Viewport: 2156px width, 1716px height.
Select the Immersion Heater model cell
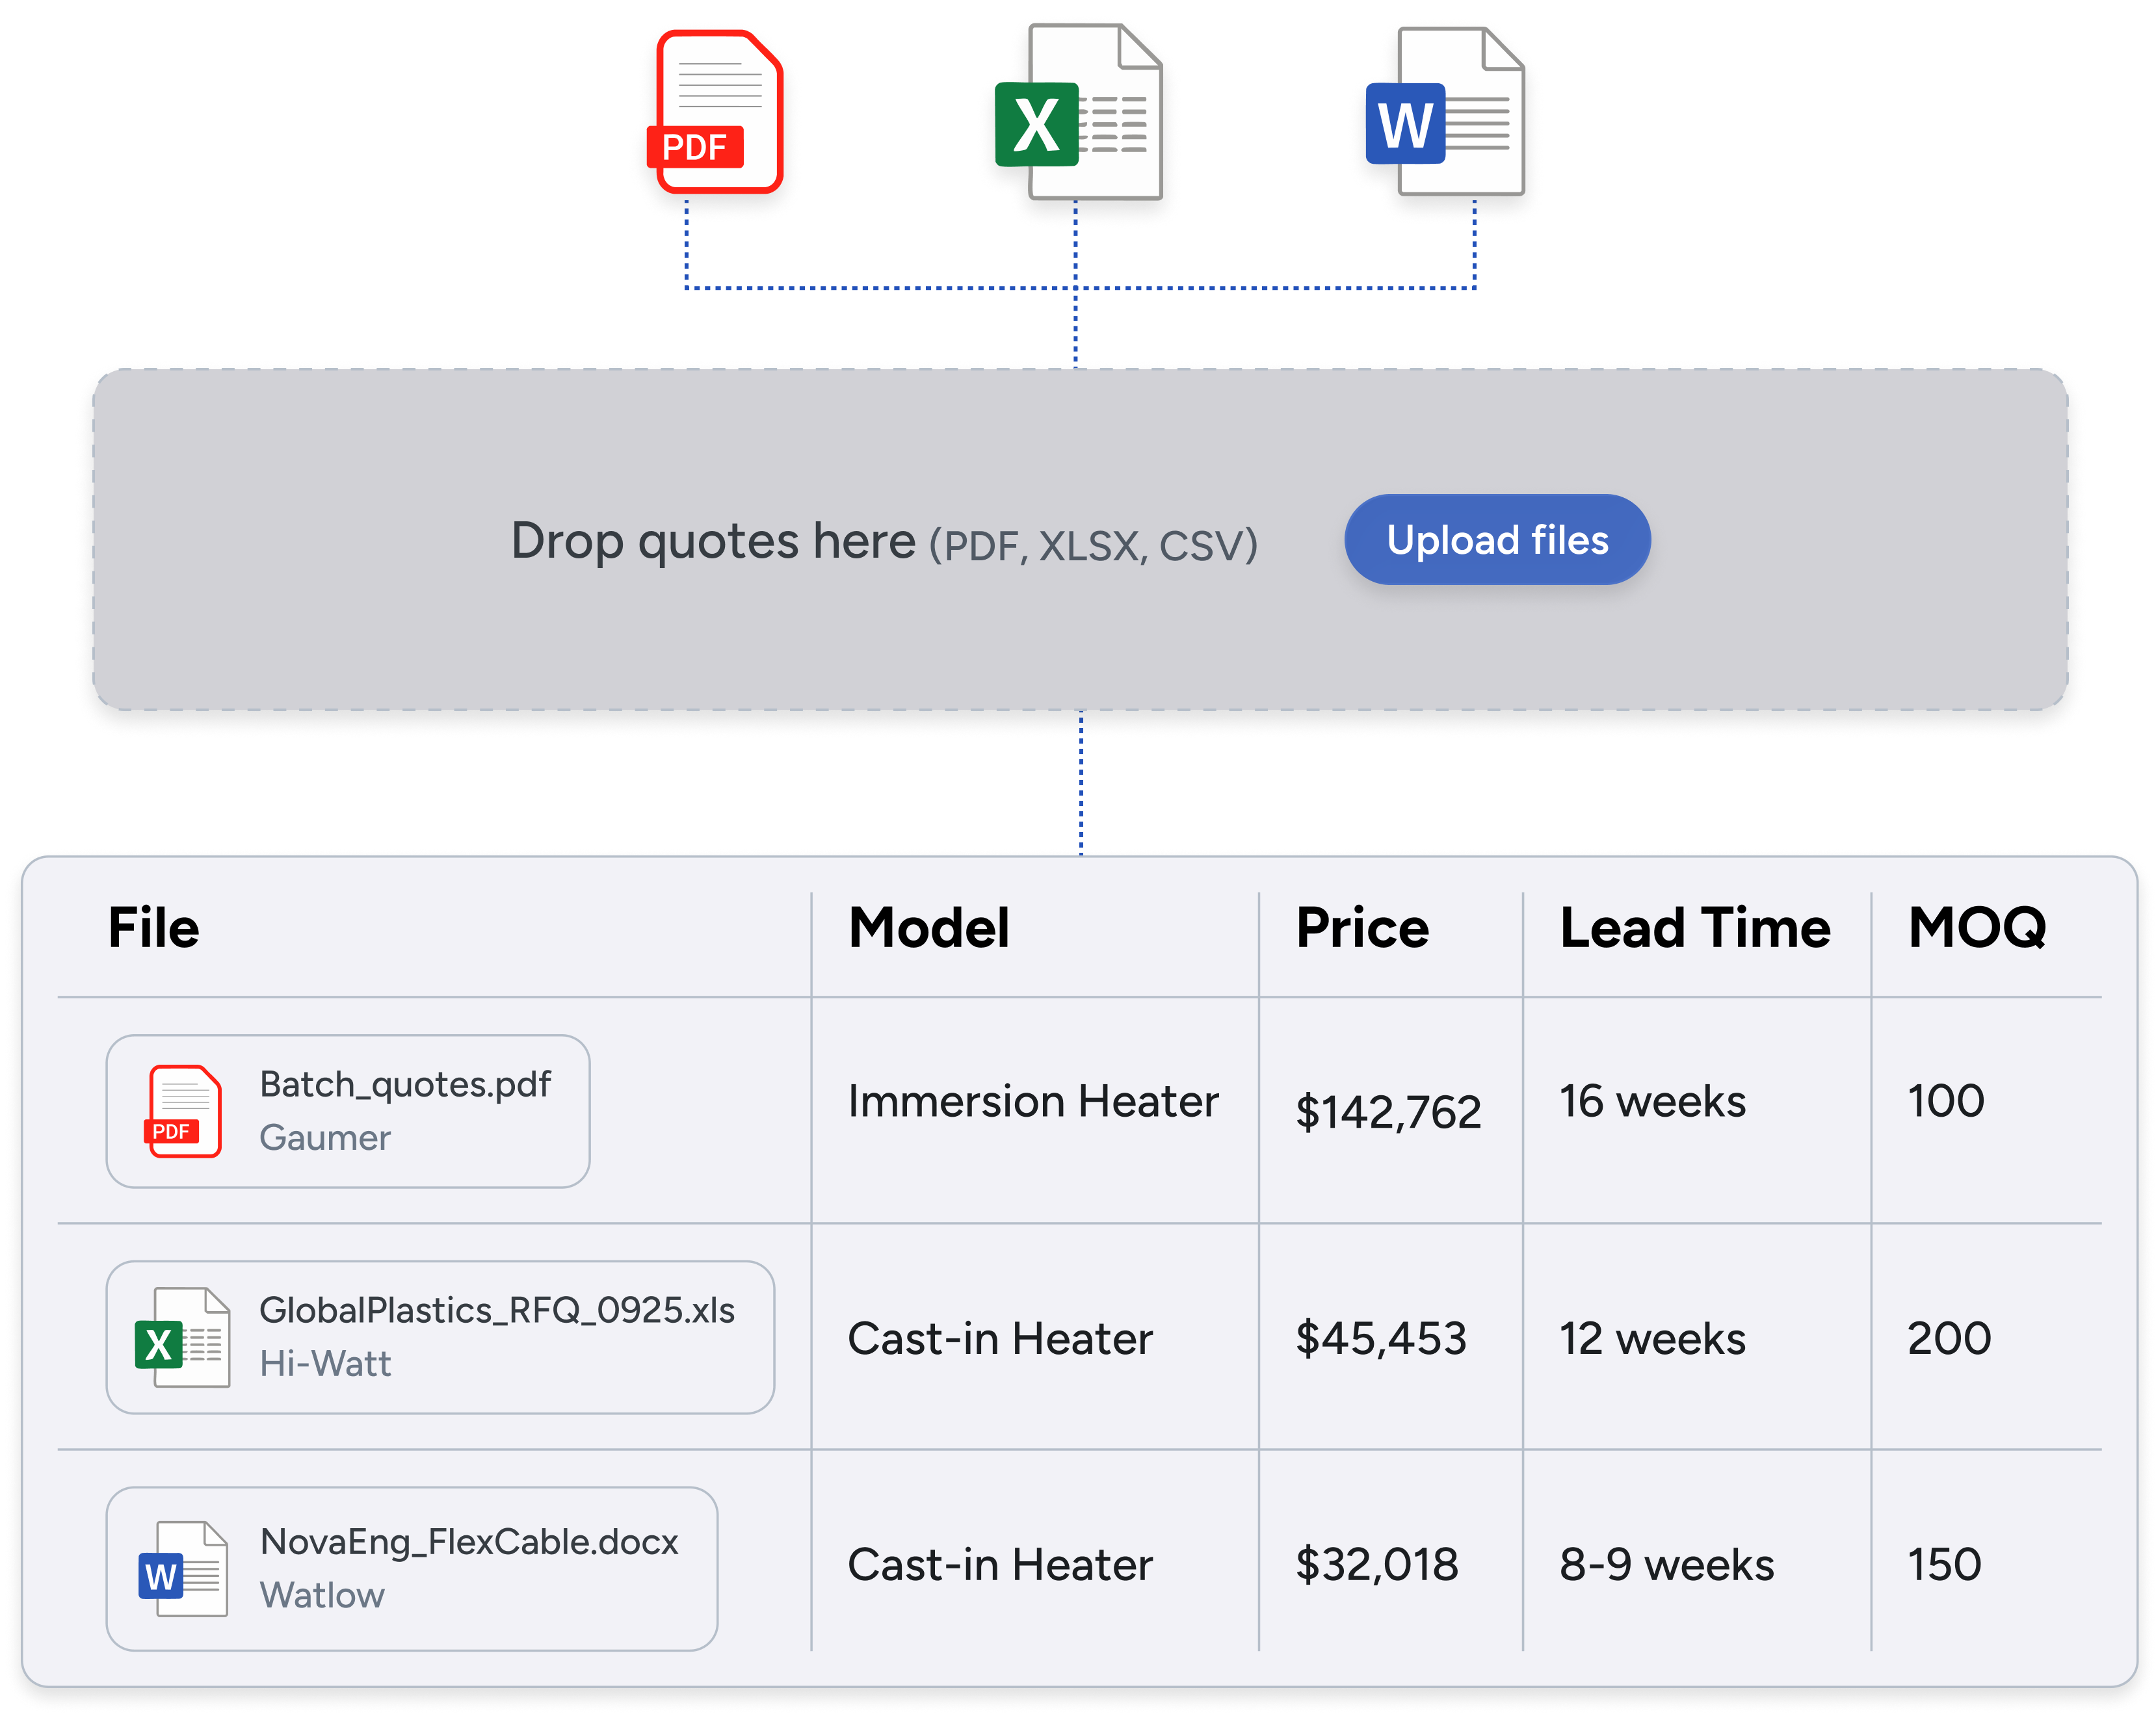click(x=1033, y=1102)
